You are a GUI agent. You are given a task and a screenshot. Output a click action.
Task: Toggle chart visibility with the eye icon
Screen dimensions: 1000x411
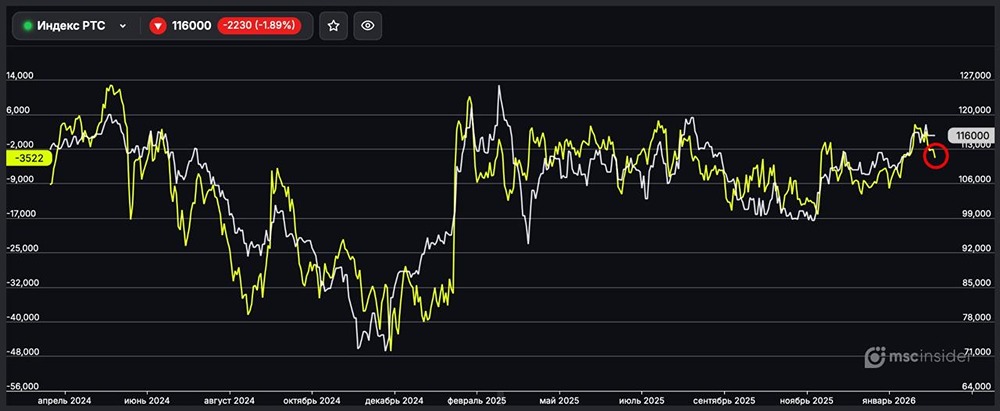pos(367,26)
